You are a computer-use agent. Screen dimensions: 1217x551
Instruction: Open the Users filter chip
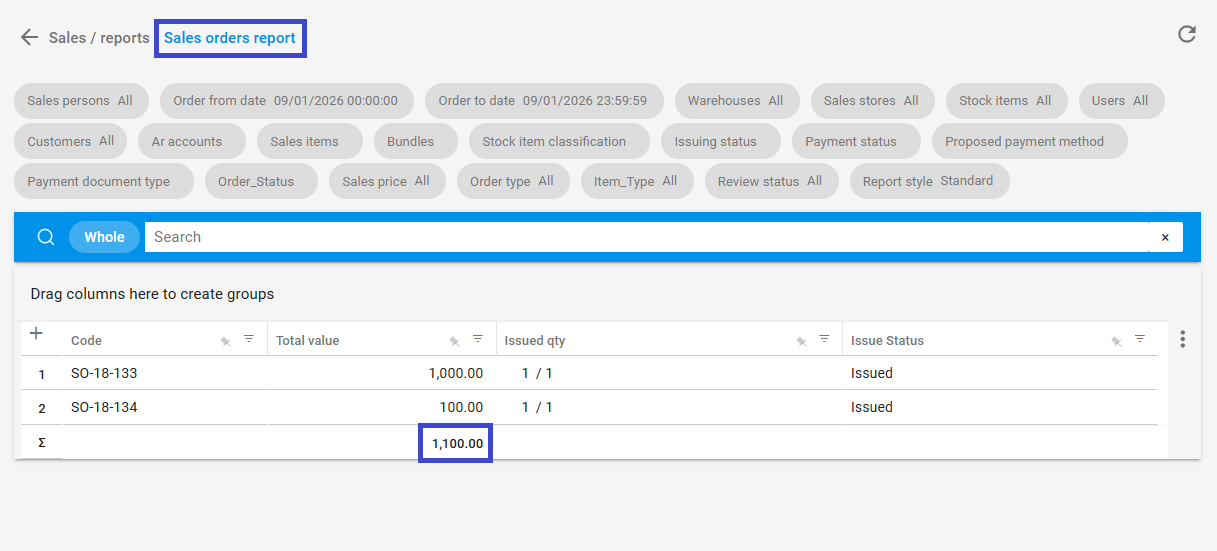tap(1120, 101)
